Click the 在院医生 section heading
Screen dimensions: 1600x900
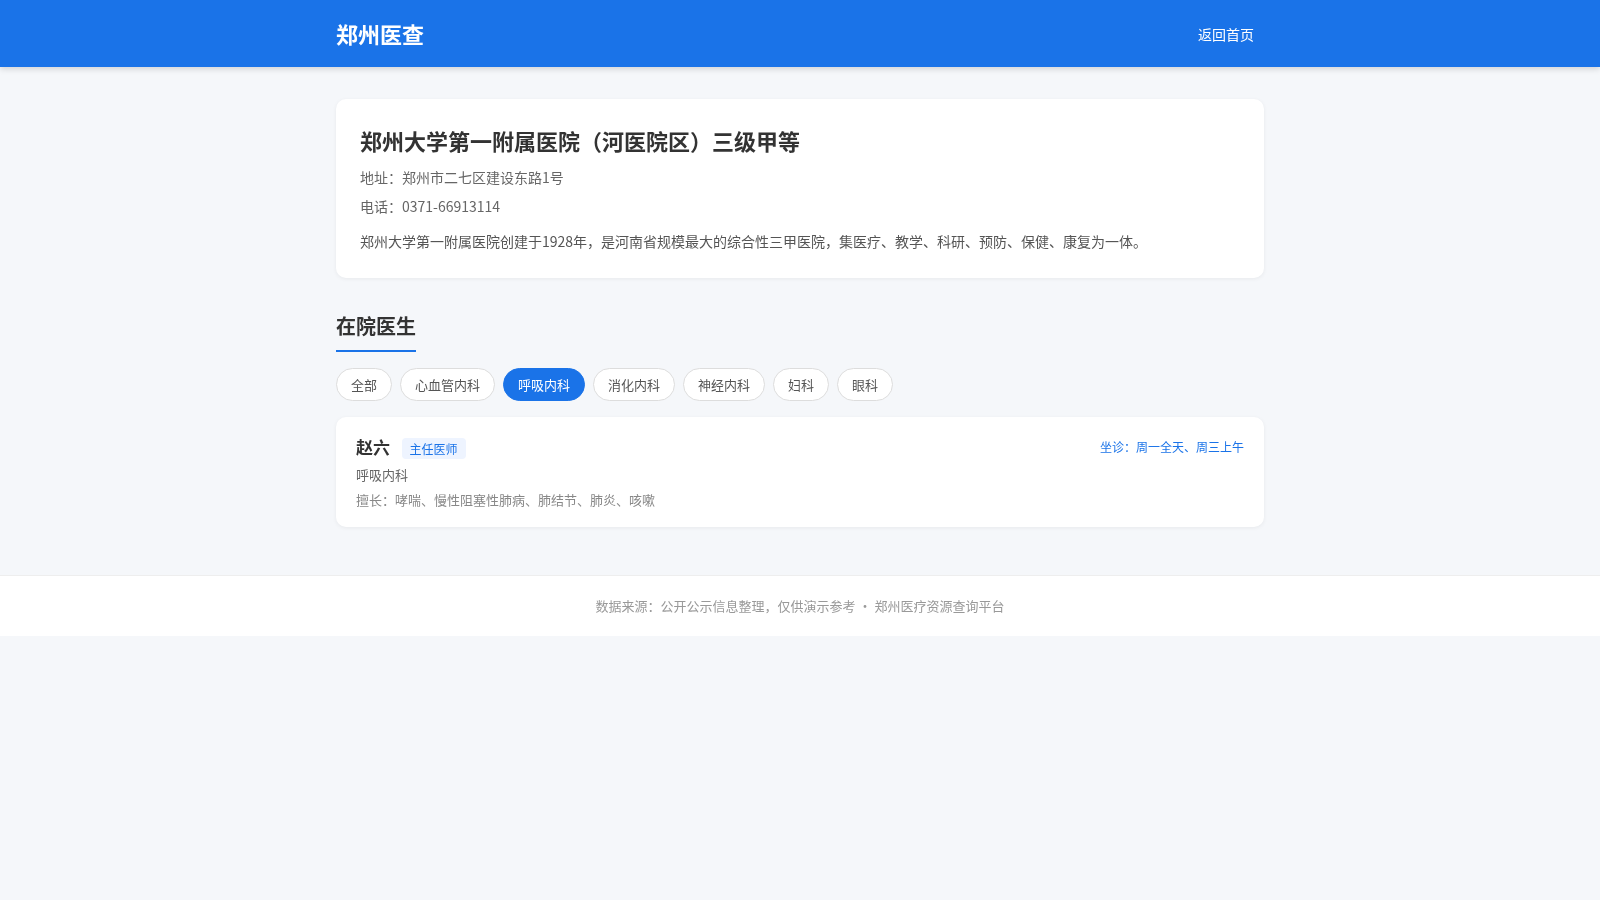click(376, 327)
